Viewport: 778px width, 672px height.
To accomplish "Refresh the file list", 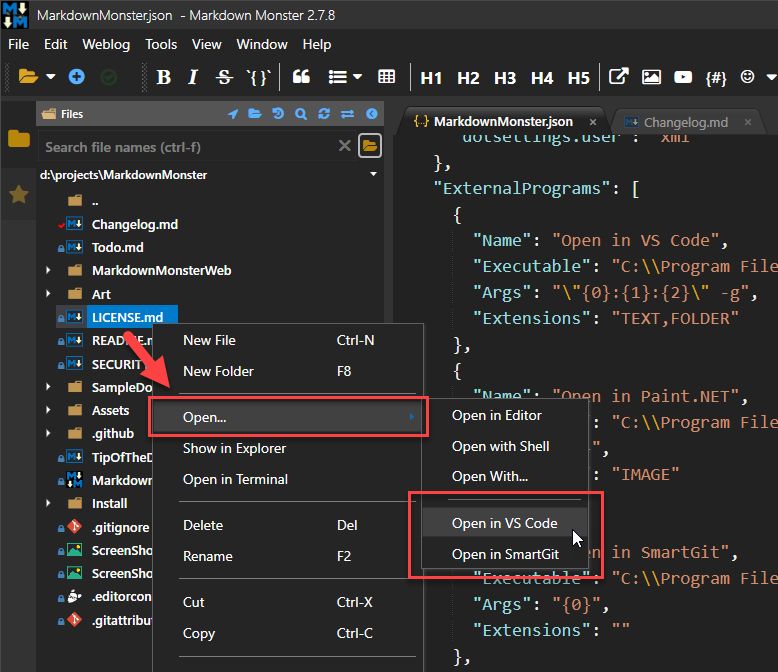I will click(324, 114).
